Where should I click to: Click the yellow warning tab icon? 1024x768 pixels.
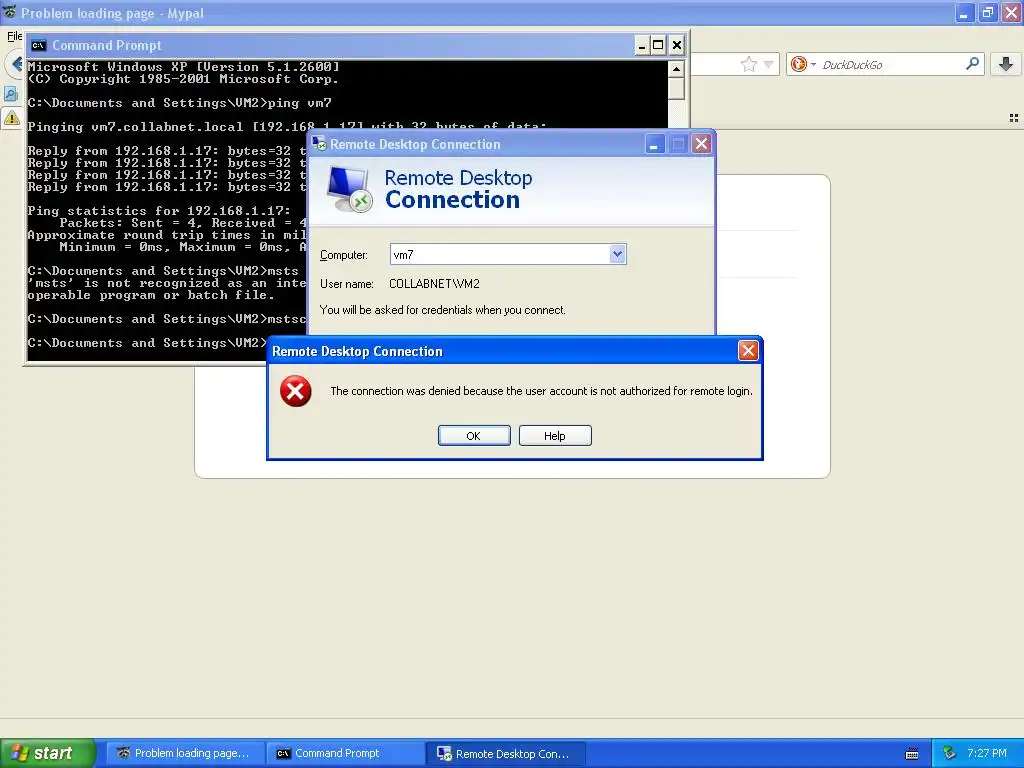click(x=12, y=118)
